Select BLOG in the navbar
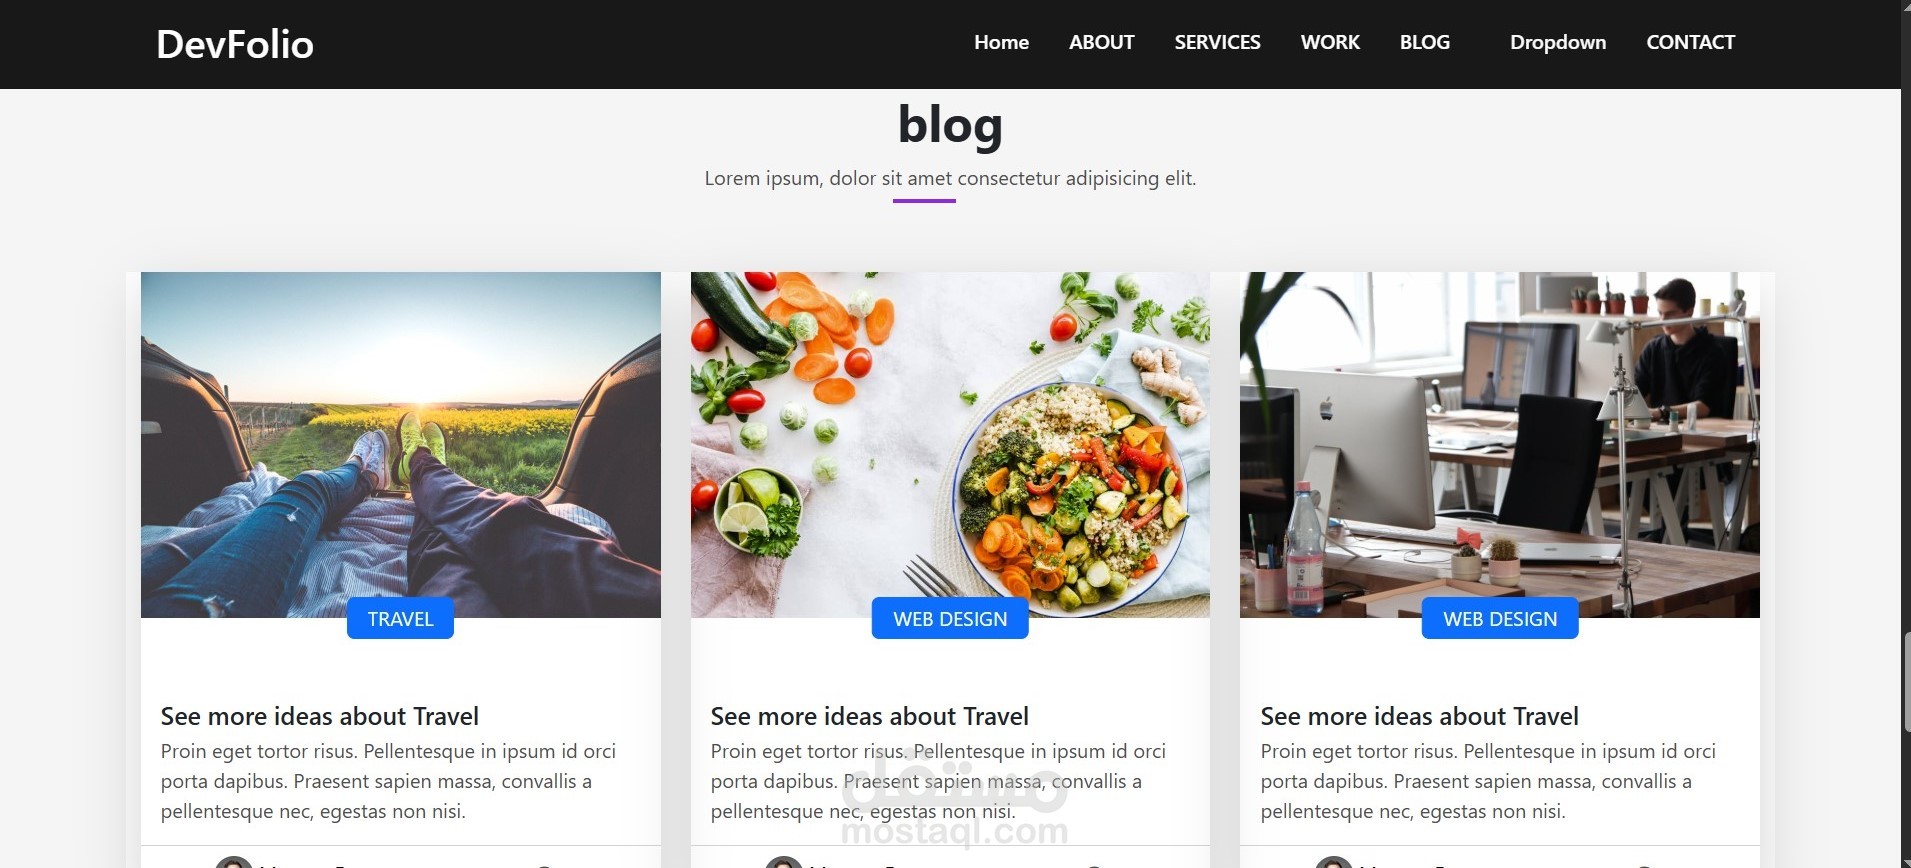 click(x=1424, y=42)
